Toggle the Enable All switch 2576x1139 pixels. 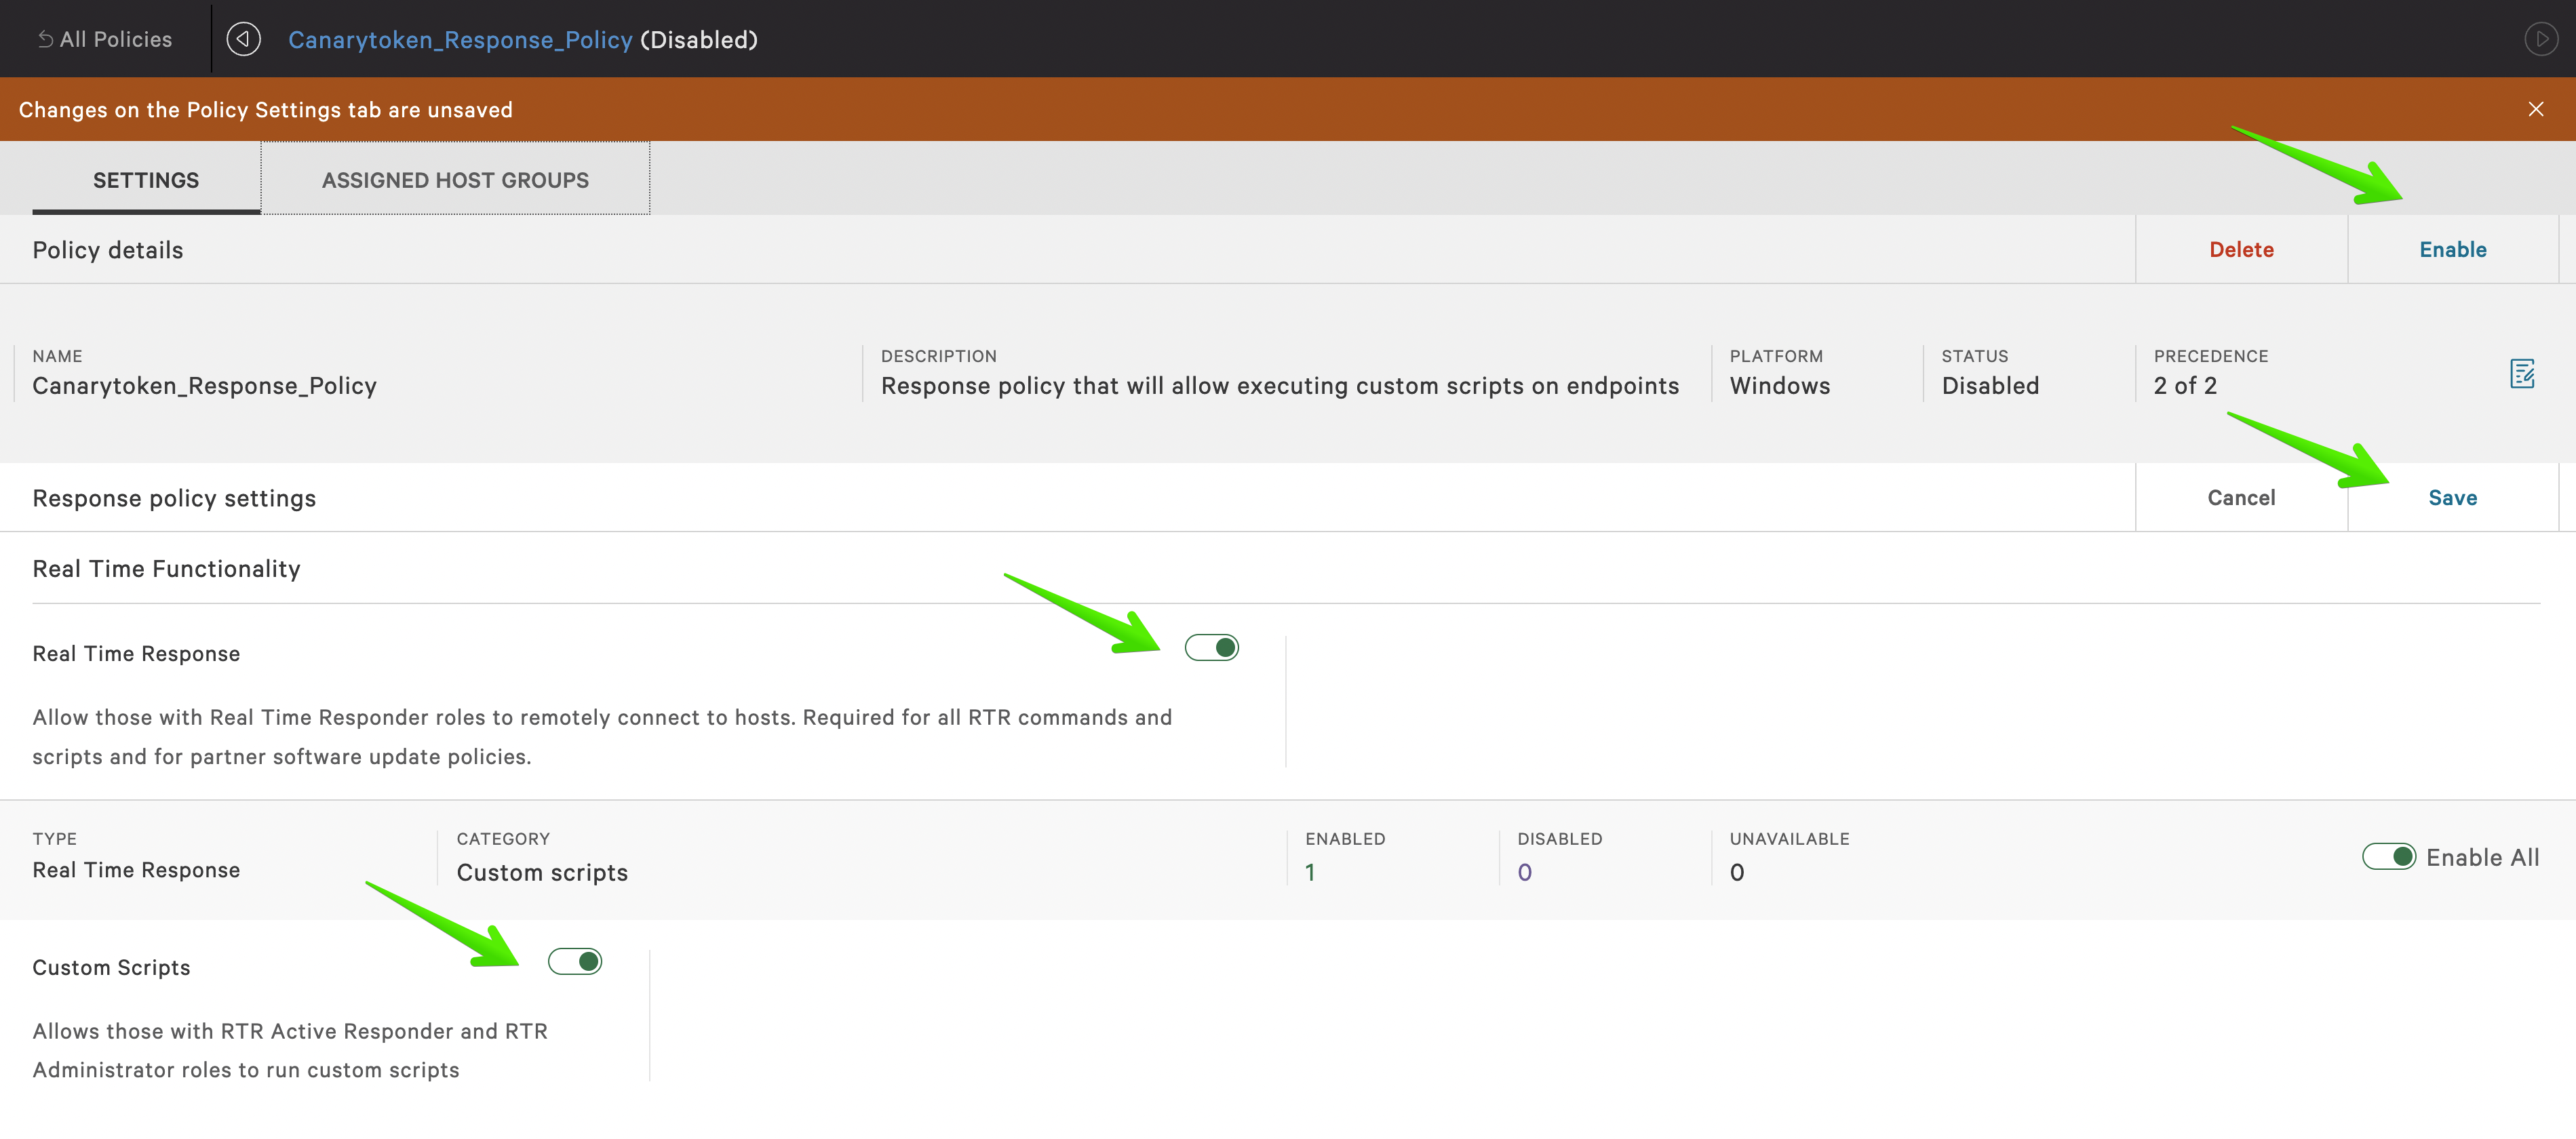[2390, 856]
